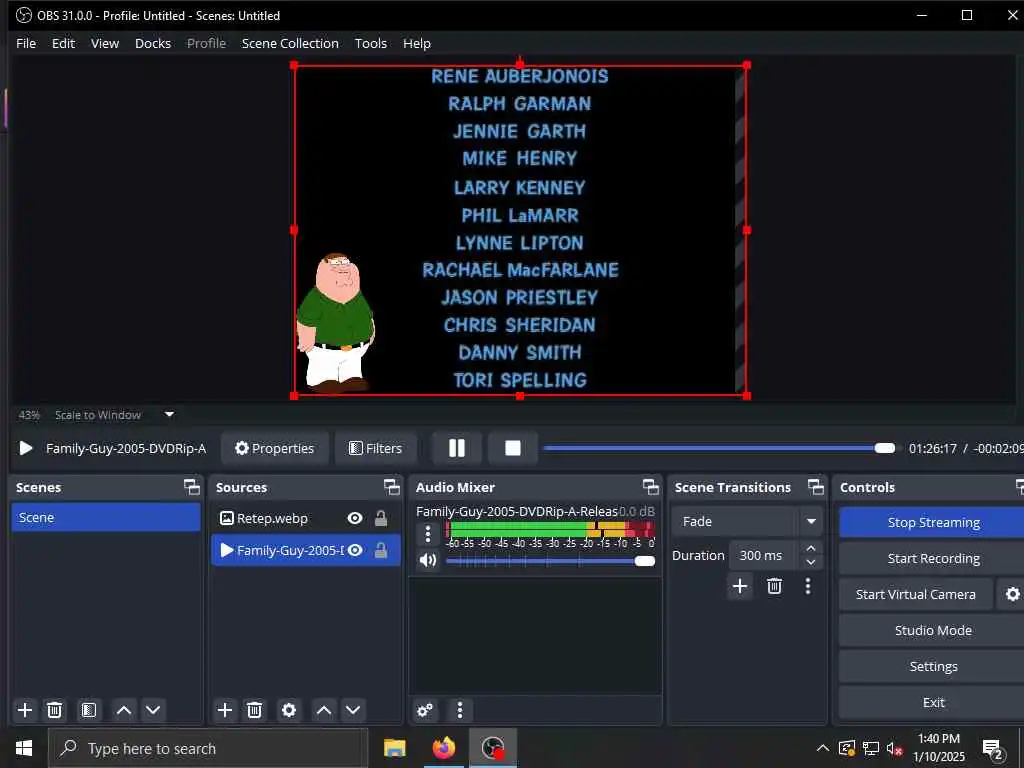
Task: Move scene up arrow
Action: (124, 710)
